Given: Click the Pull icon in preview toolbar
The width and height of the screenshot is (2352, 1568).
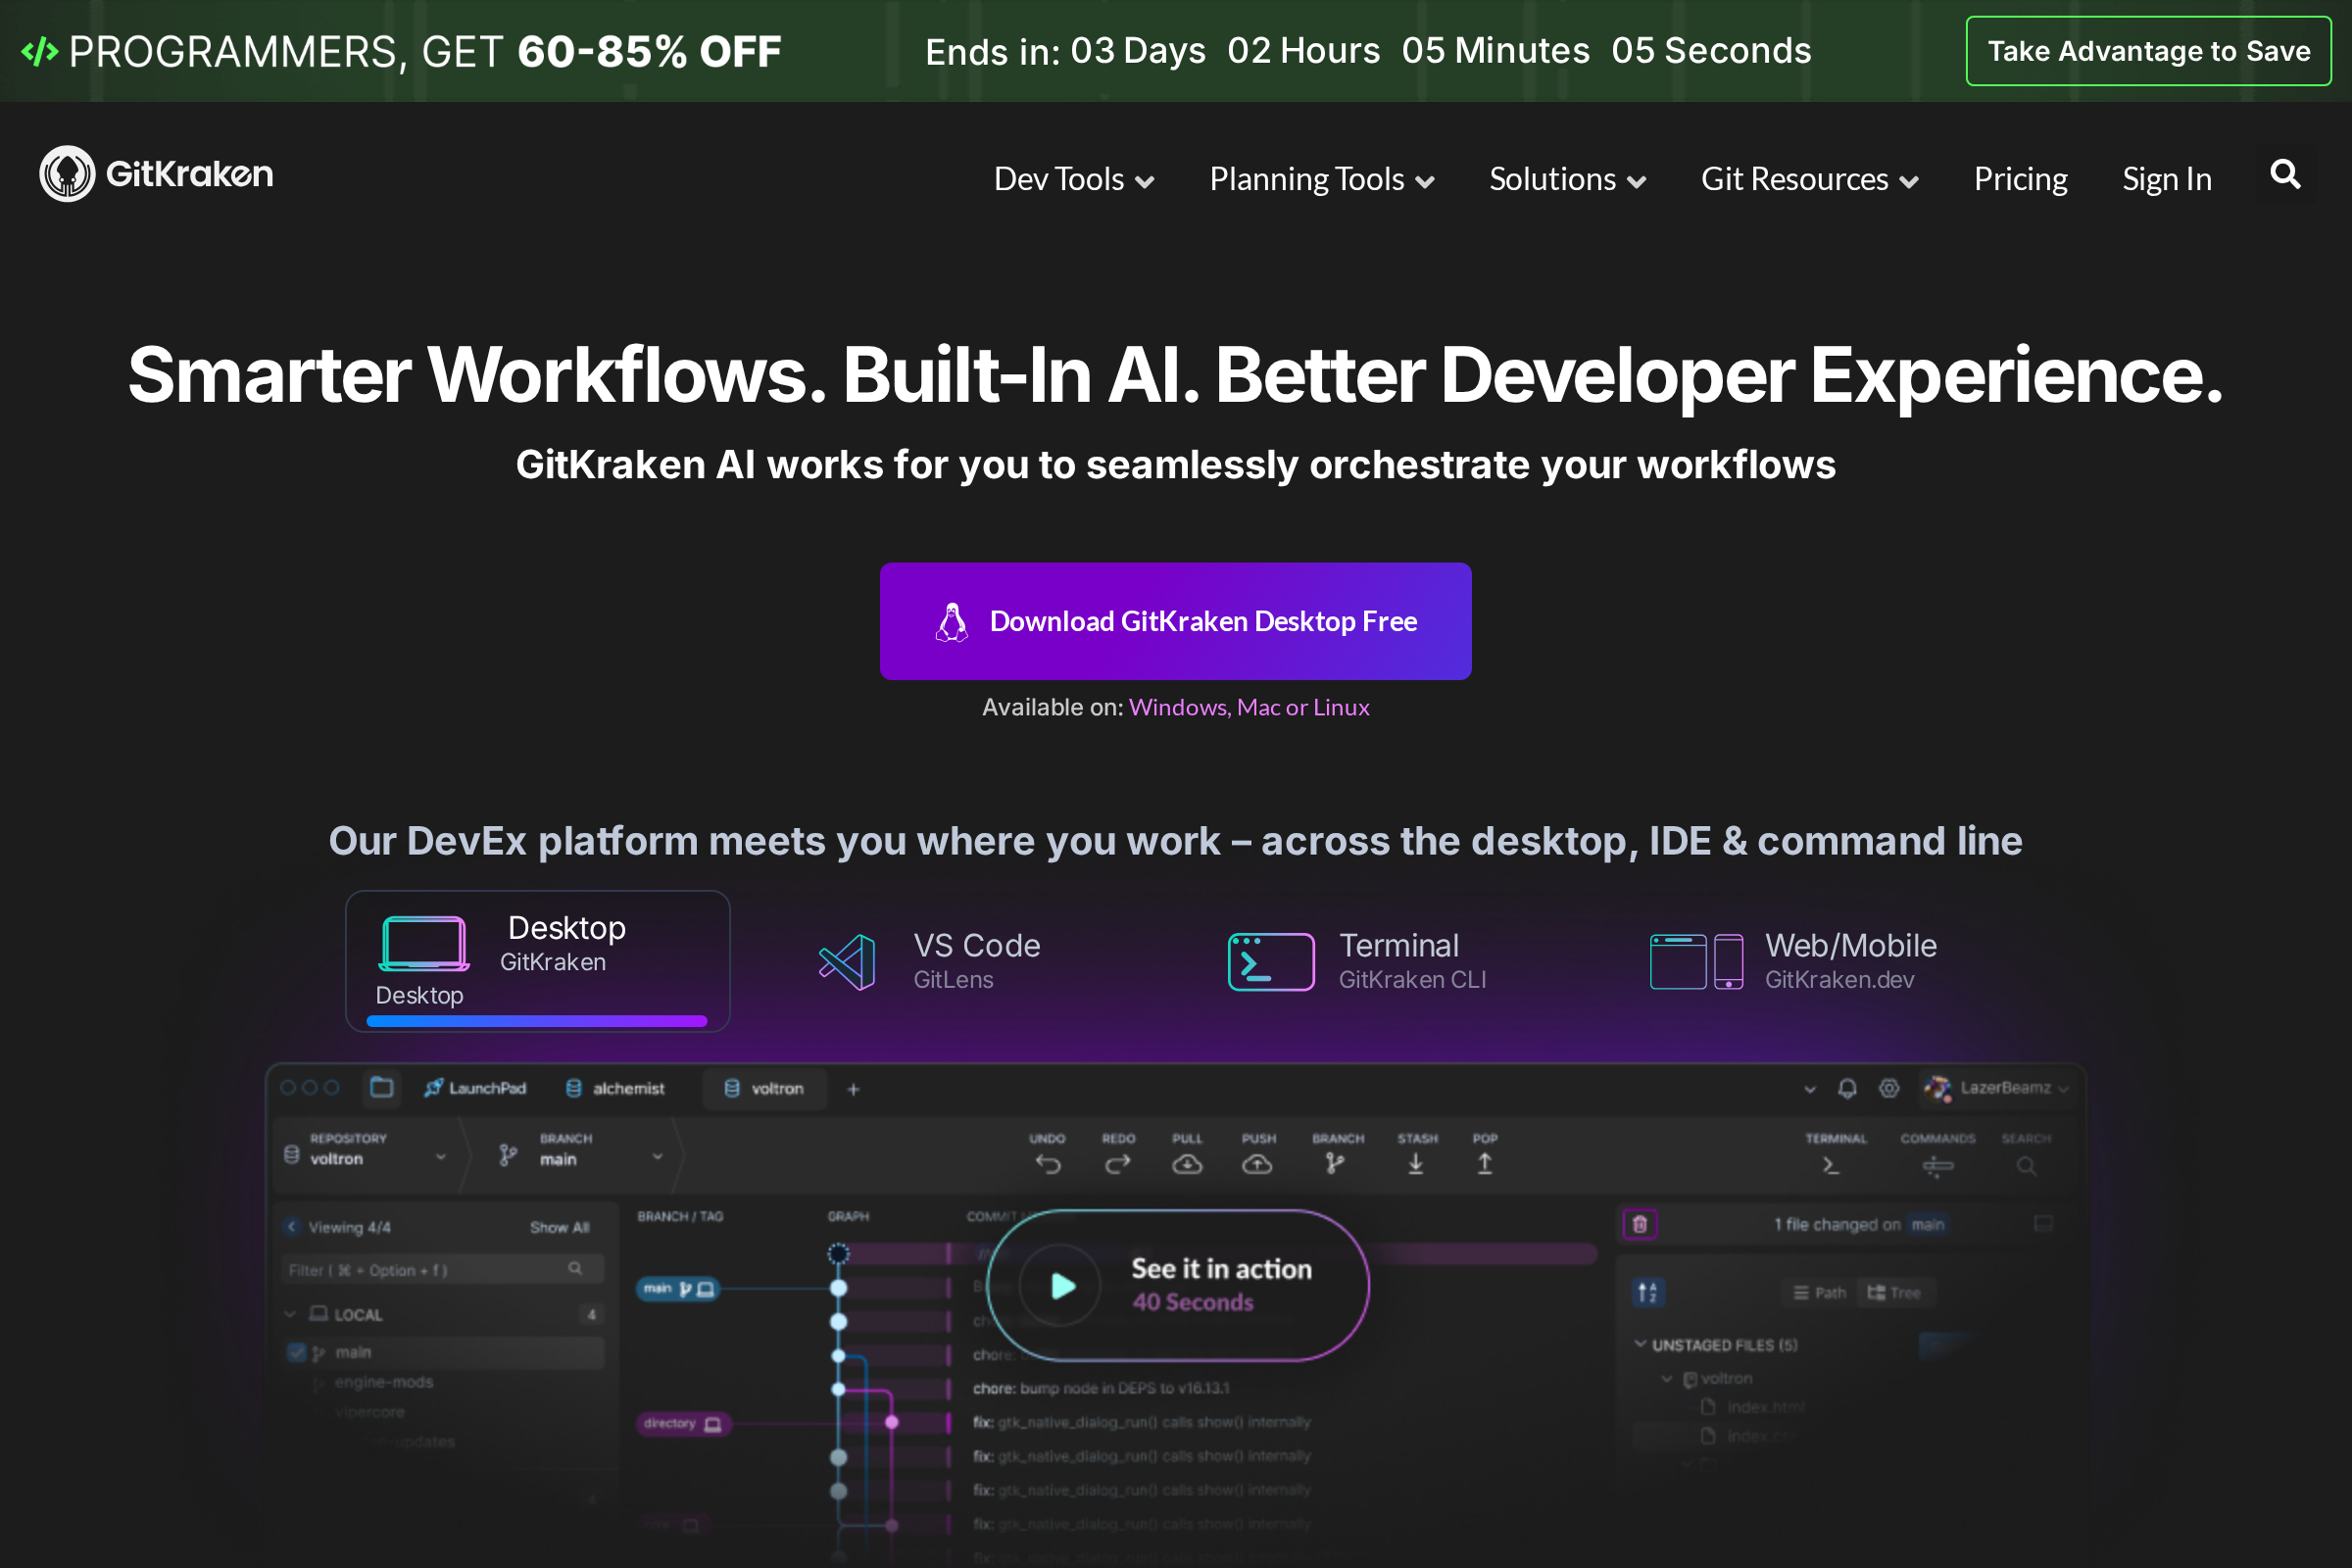Looking at the screenshot, I should tap(1187, 1164).
